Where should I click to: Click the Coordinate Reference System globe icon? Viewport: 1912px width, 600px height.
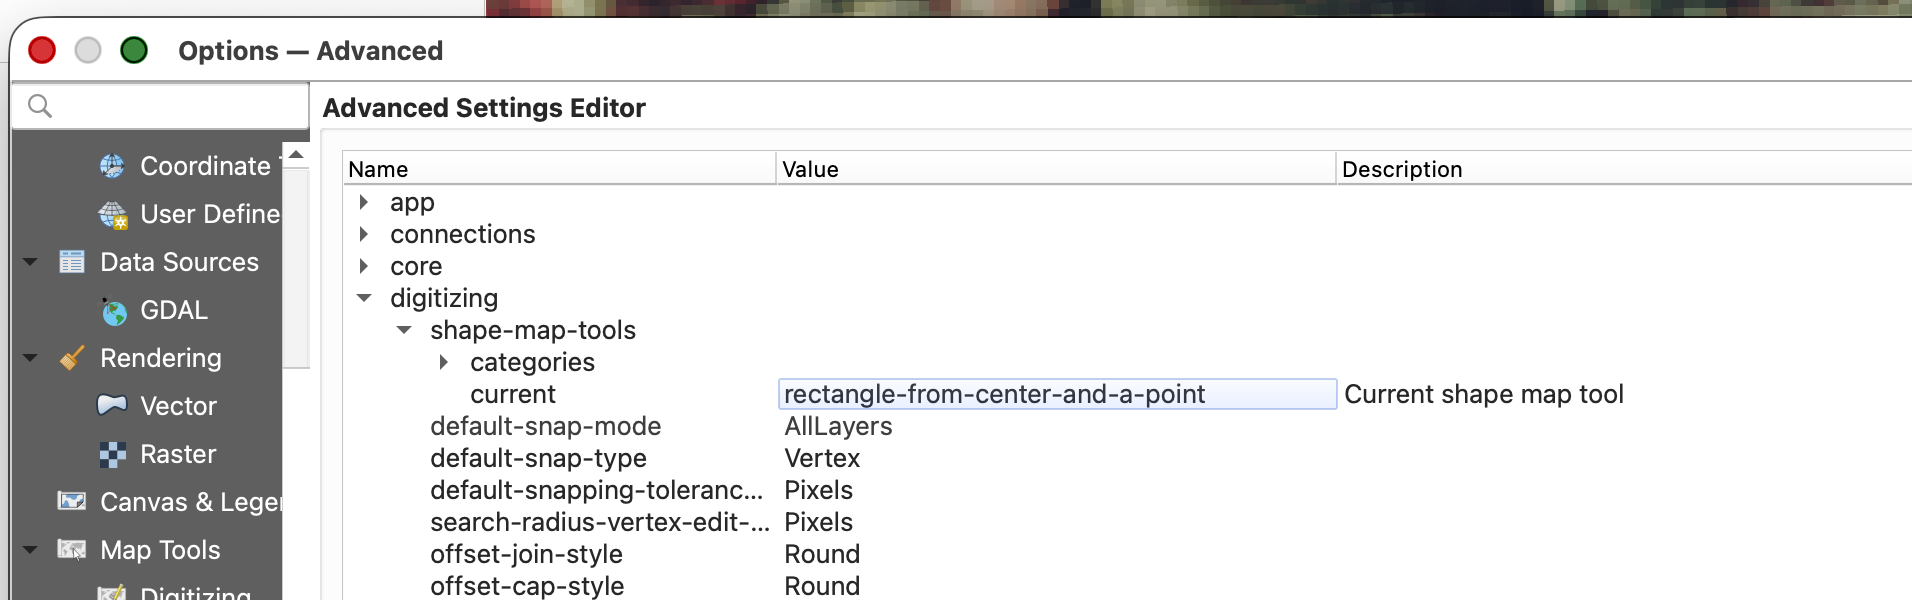click(112, 166)
